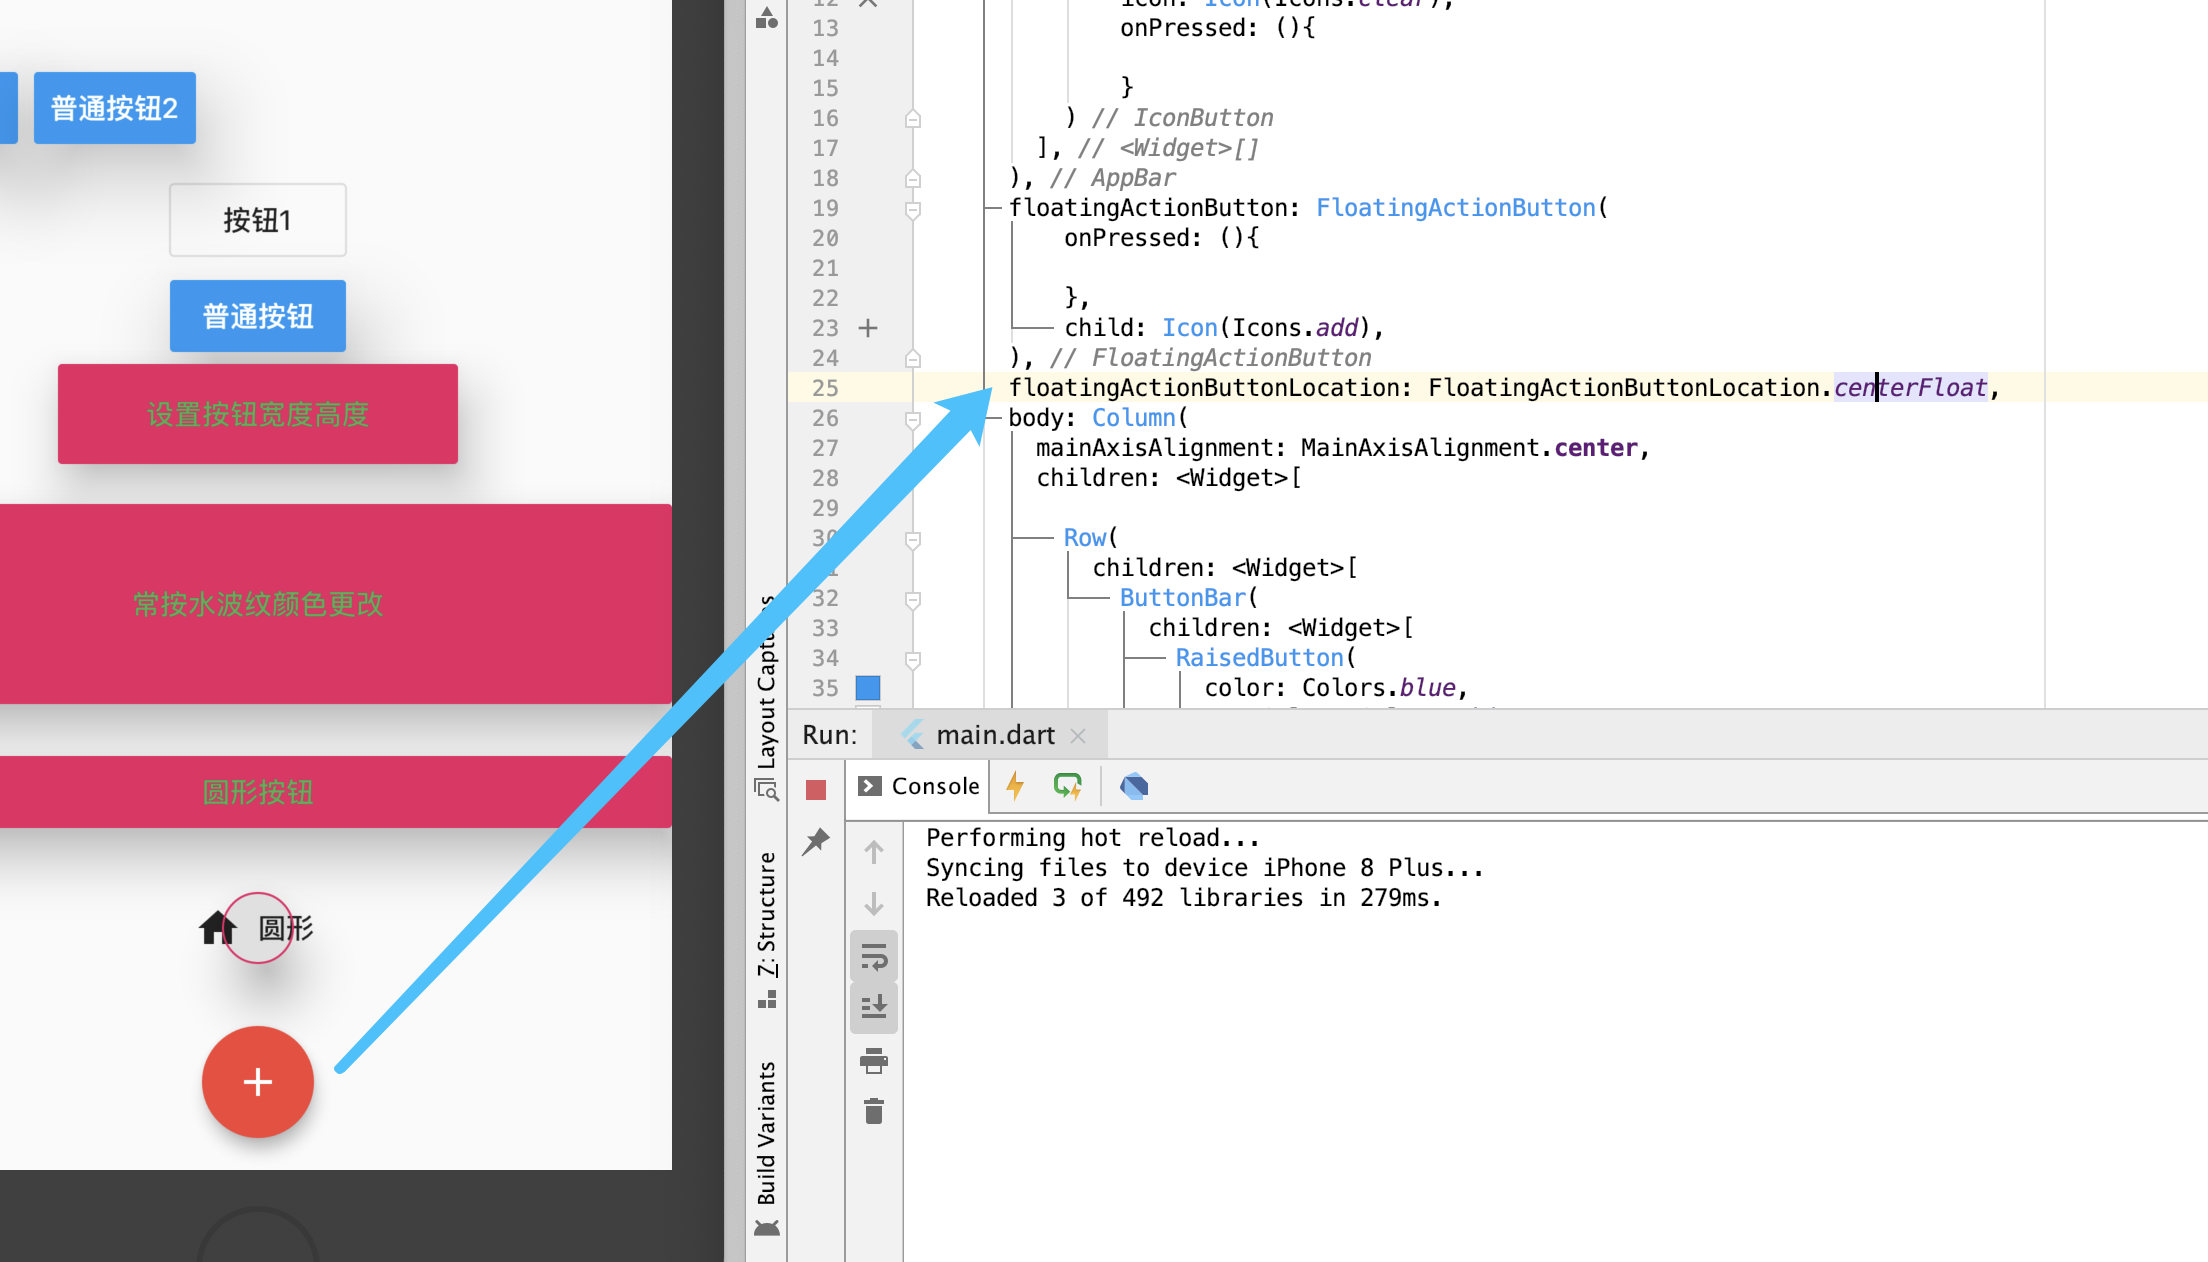Image resolution: width=2208 pixels, height=1262 pixels.
Task: Navigate up the stack trace arrow
Action: tap(873, 852)
